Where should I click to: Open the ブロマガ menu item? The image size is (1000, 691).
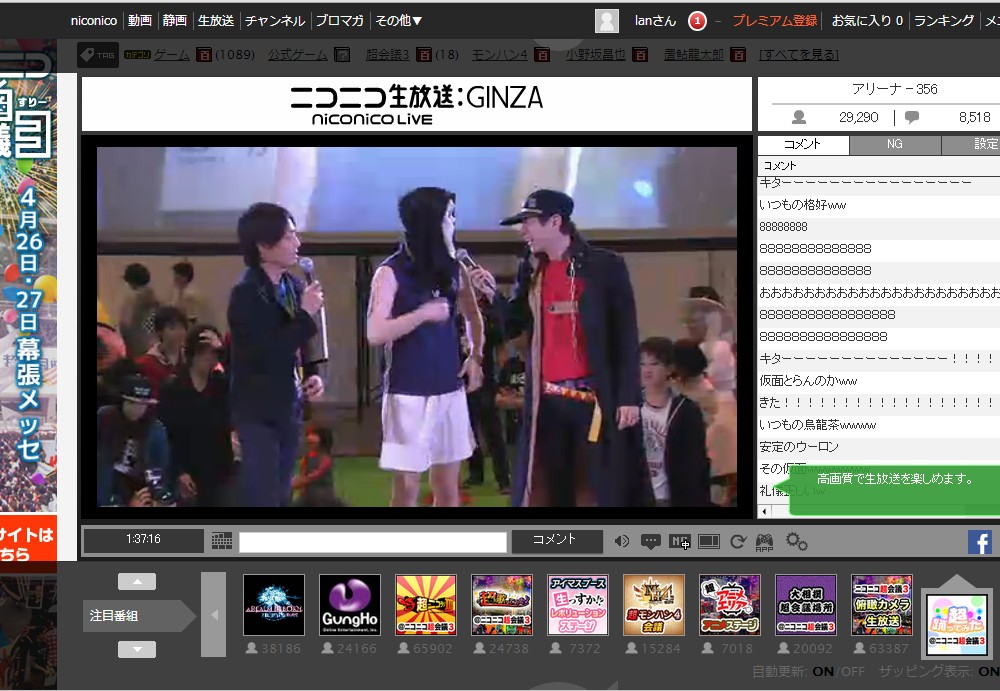(340, 20)
